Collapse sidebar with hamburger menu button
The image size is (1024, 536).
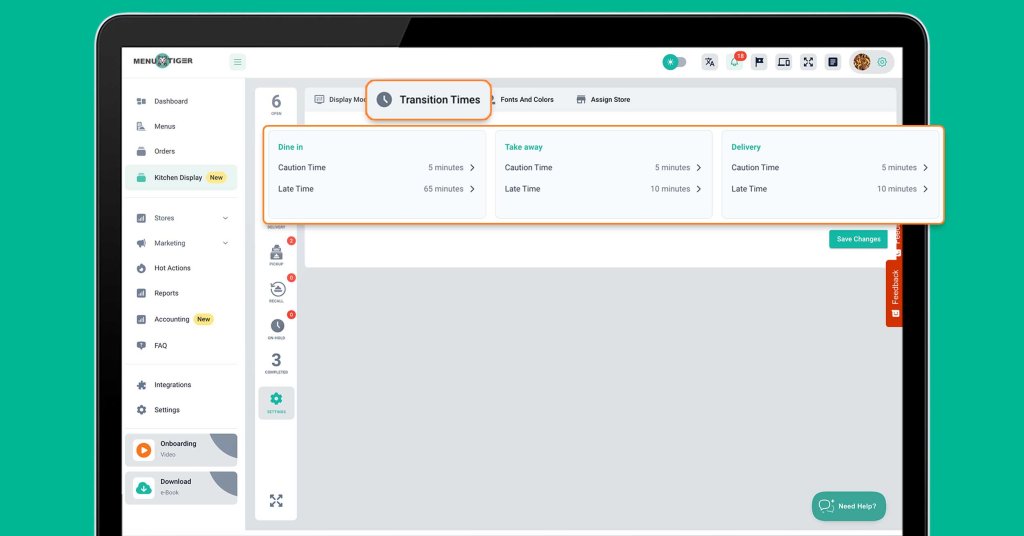(237, 62)
